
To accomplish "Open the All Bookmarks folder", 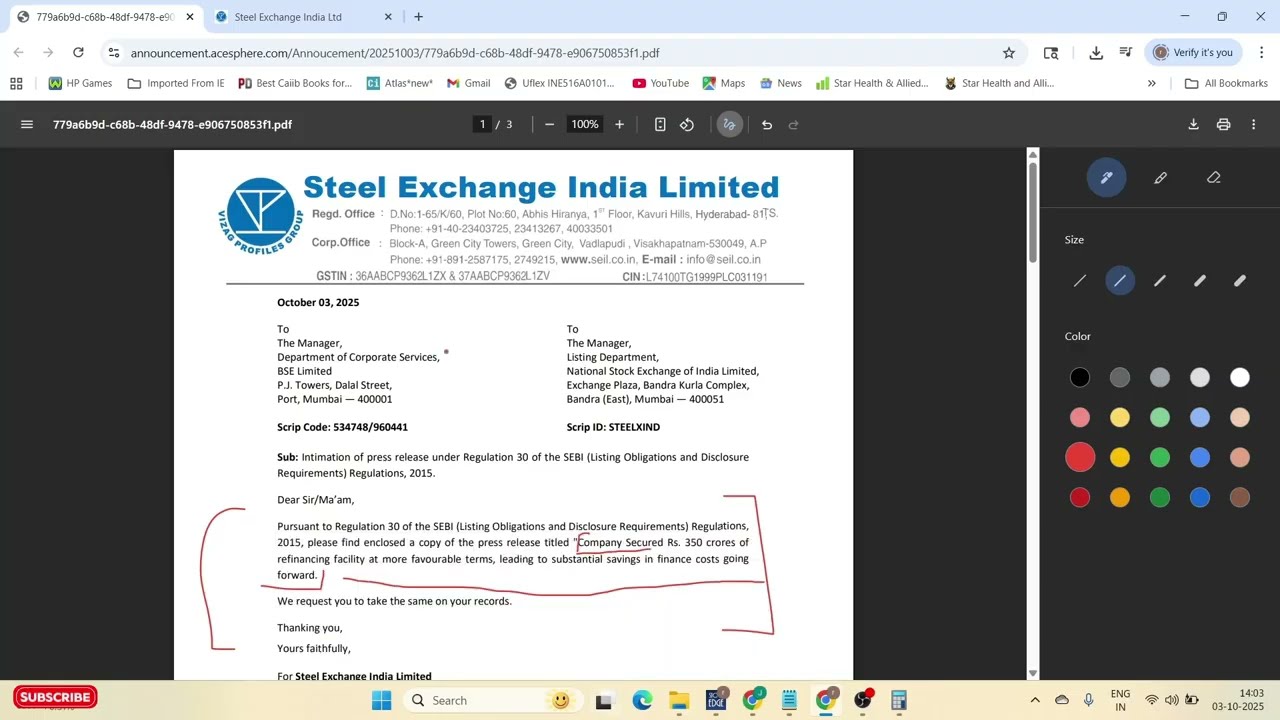I will click(1226, 83).
